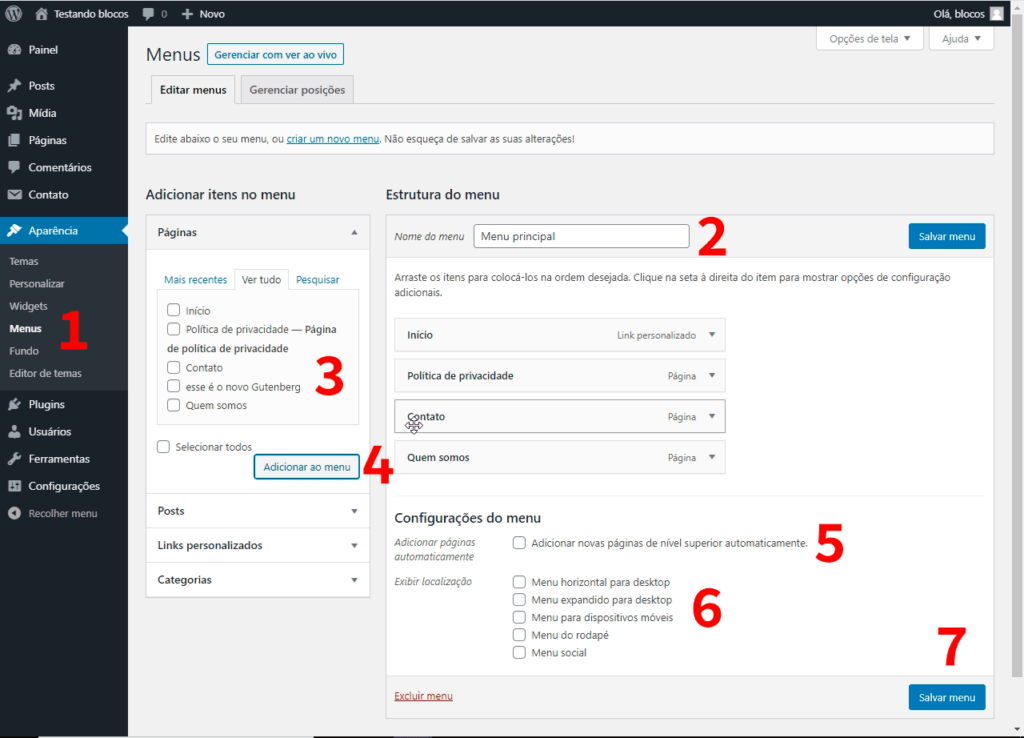Enable adding new top-level pages automatically
Screen dimensions: 1024x738
point(519,543)
